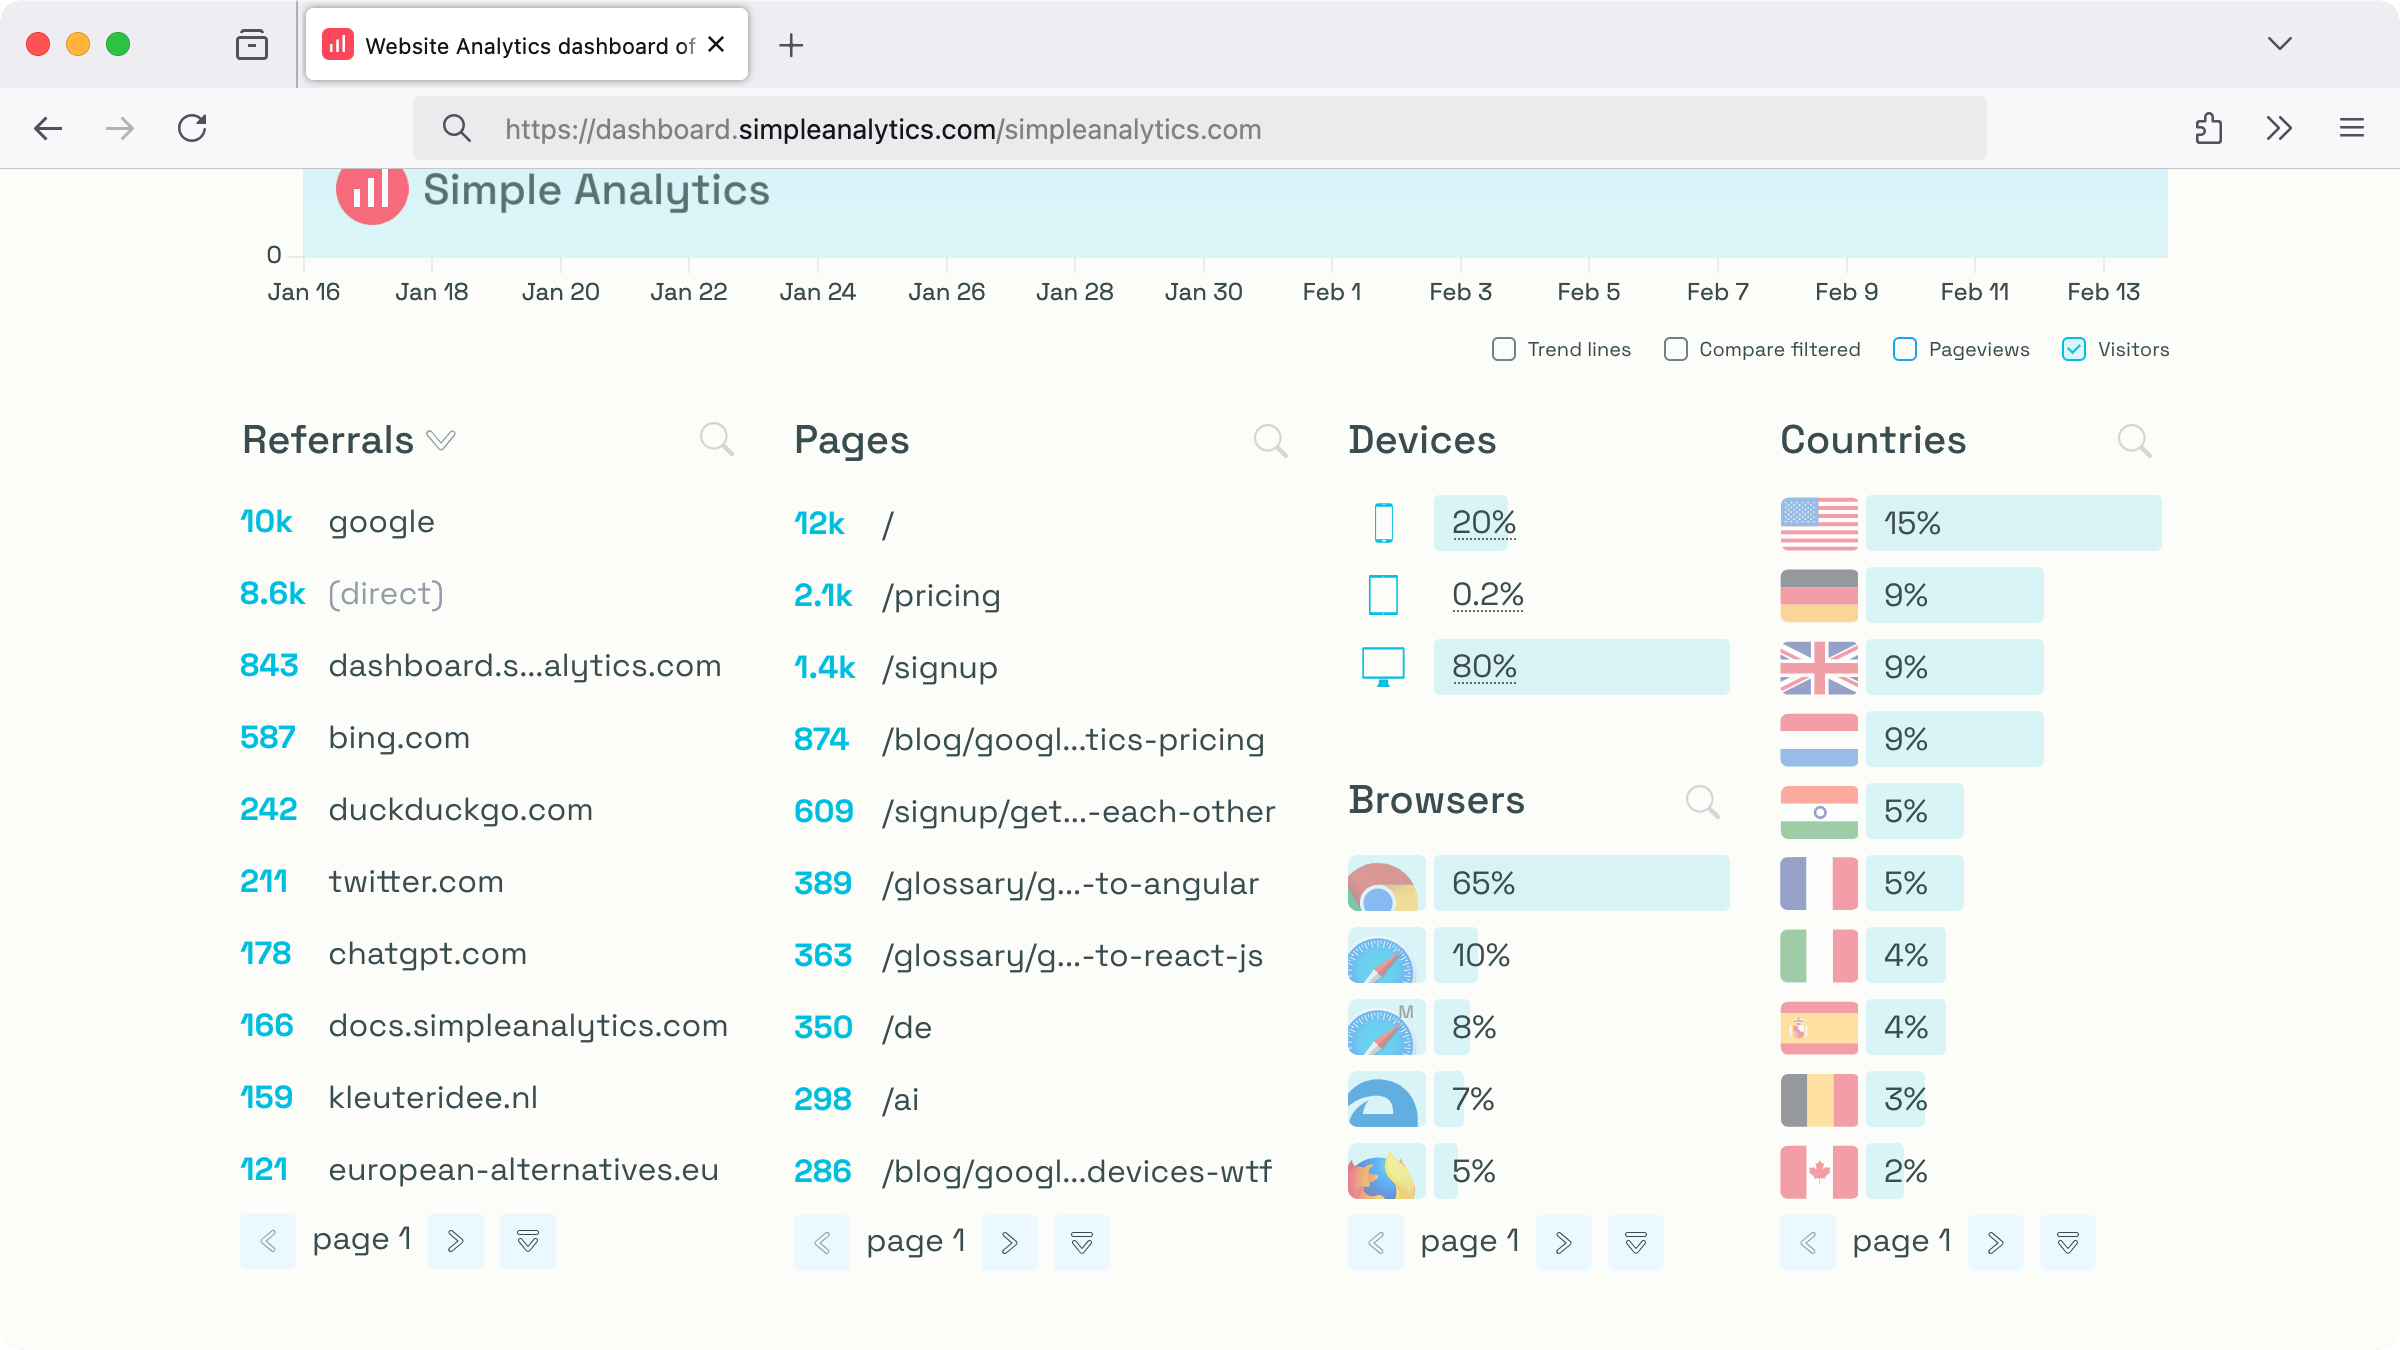Screen dimensions: 2400x1350
Task: Click the Canada flag
Action: [x=1819, y=1171]
